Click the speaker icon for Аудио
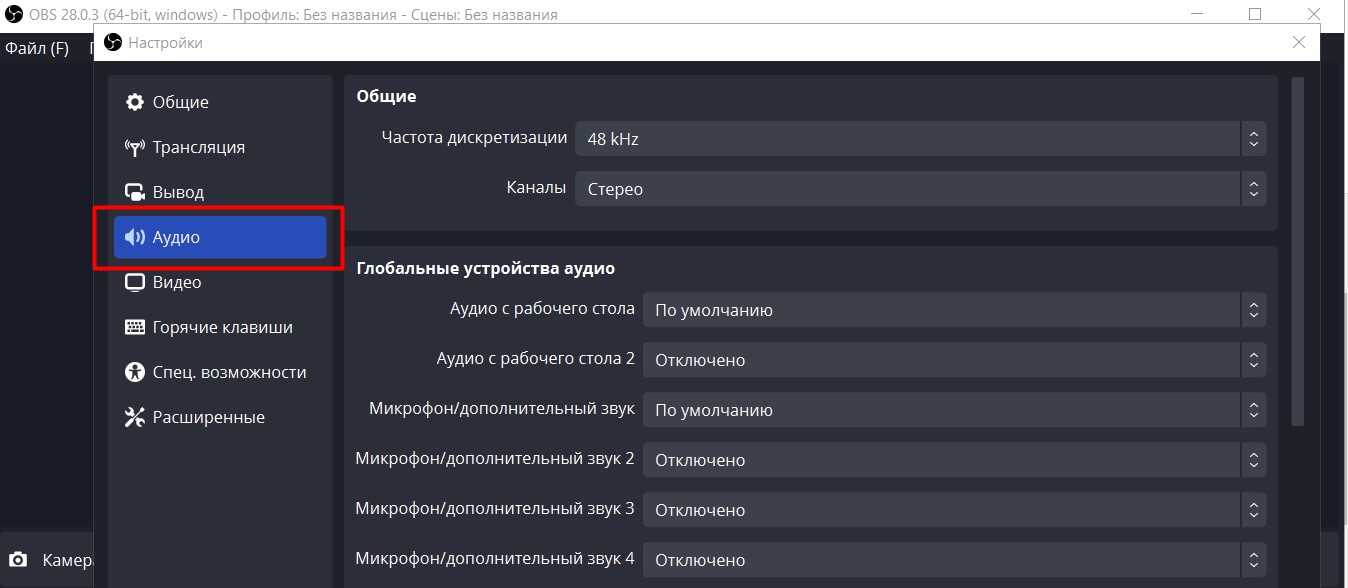This screenshot has height=588, width=1348. (135, 238)
